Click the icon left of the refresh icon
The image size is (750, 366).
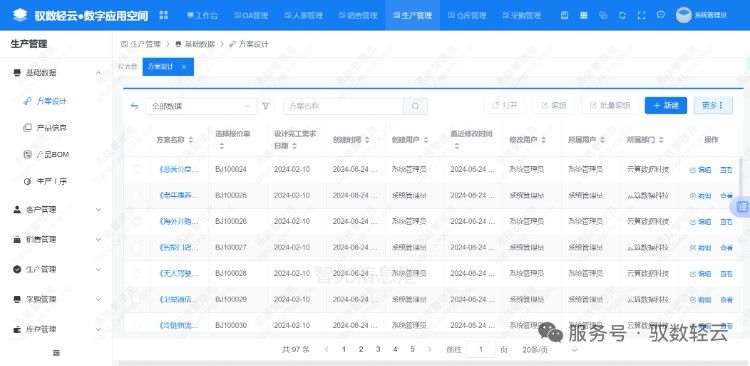pyautogui.click(x=603, y=15)
